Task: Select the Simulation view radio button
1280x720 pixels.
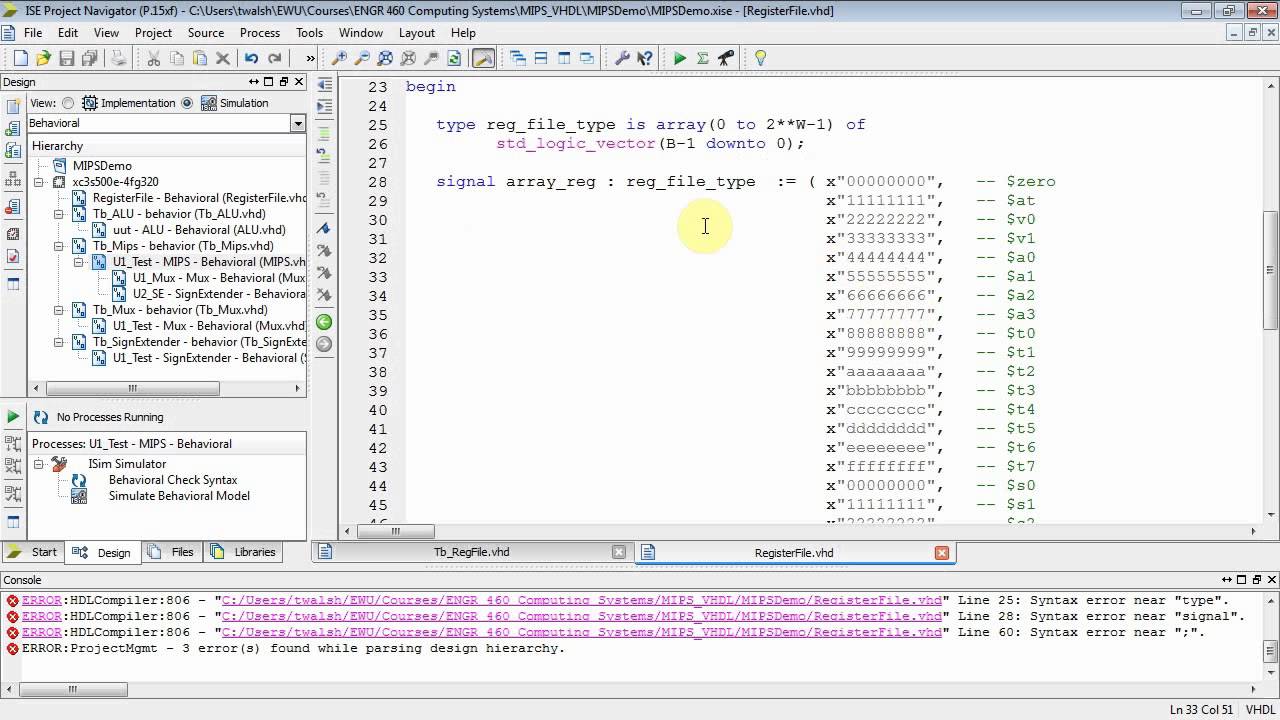Action: click(187, 103)
